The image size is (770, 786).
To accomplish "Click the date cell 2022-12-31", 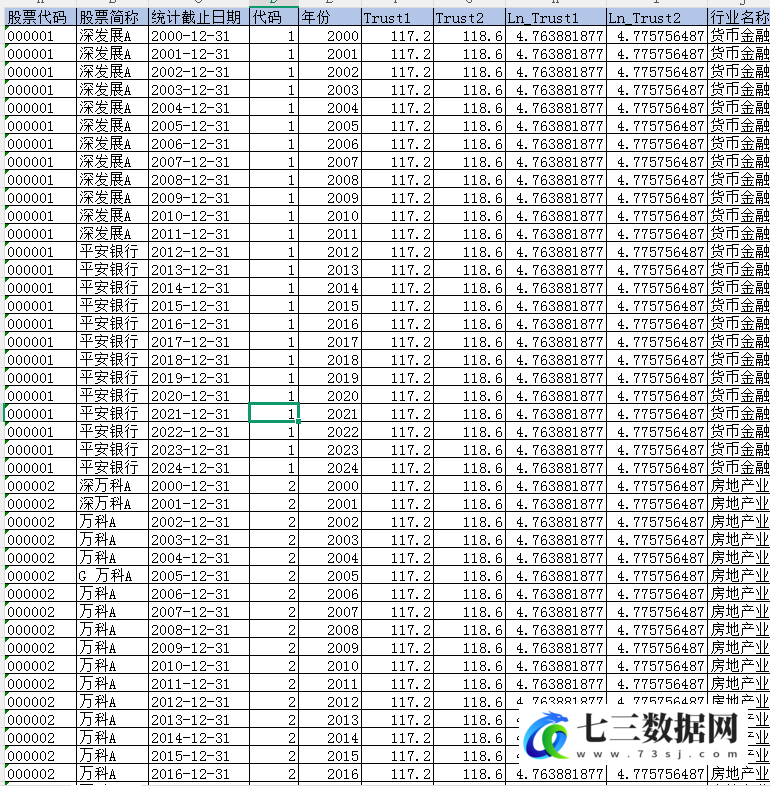I will pyautogui.click(x=199, y=432).
